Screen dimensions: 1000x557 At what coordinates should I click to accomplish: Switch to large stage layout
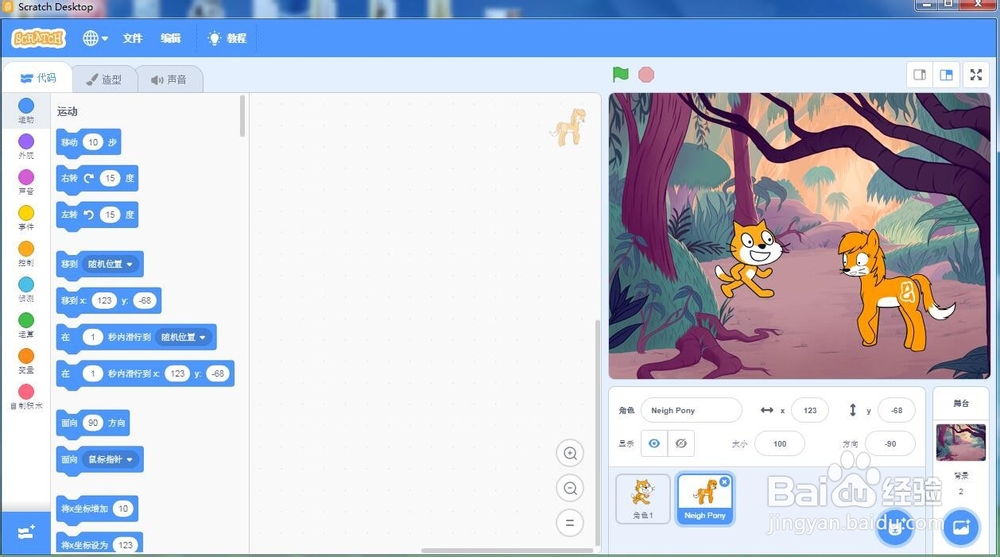[946, 75]
